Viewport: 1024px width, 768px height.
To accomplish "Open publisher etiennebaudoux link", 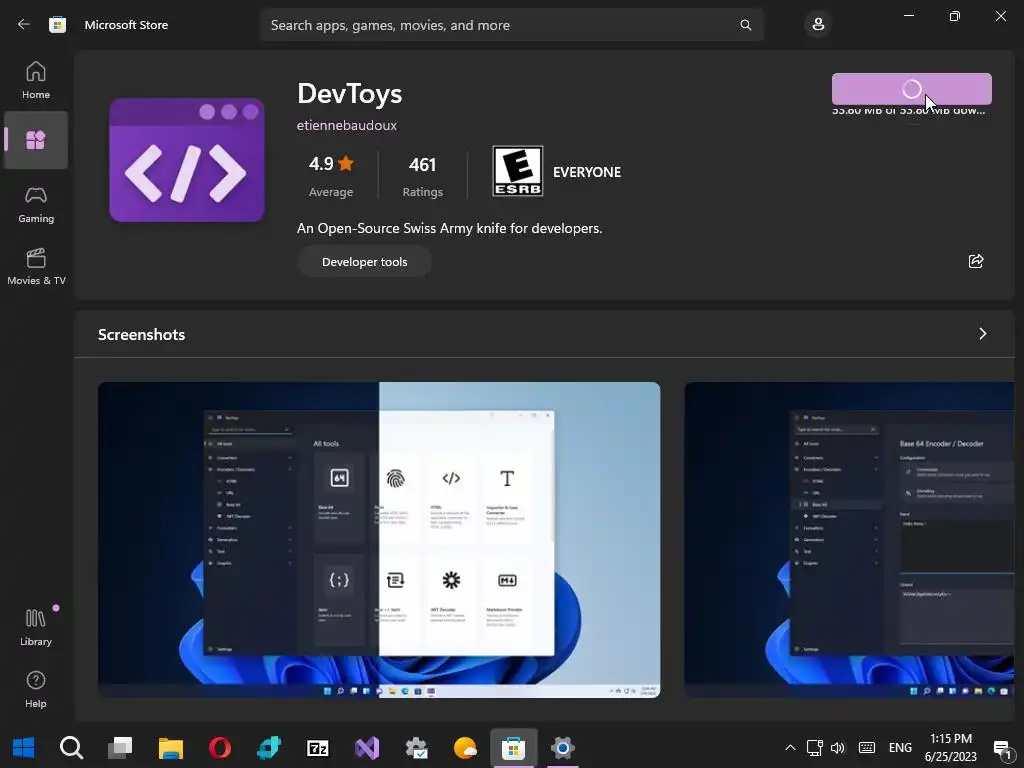I will point(347,125).
